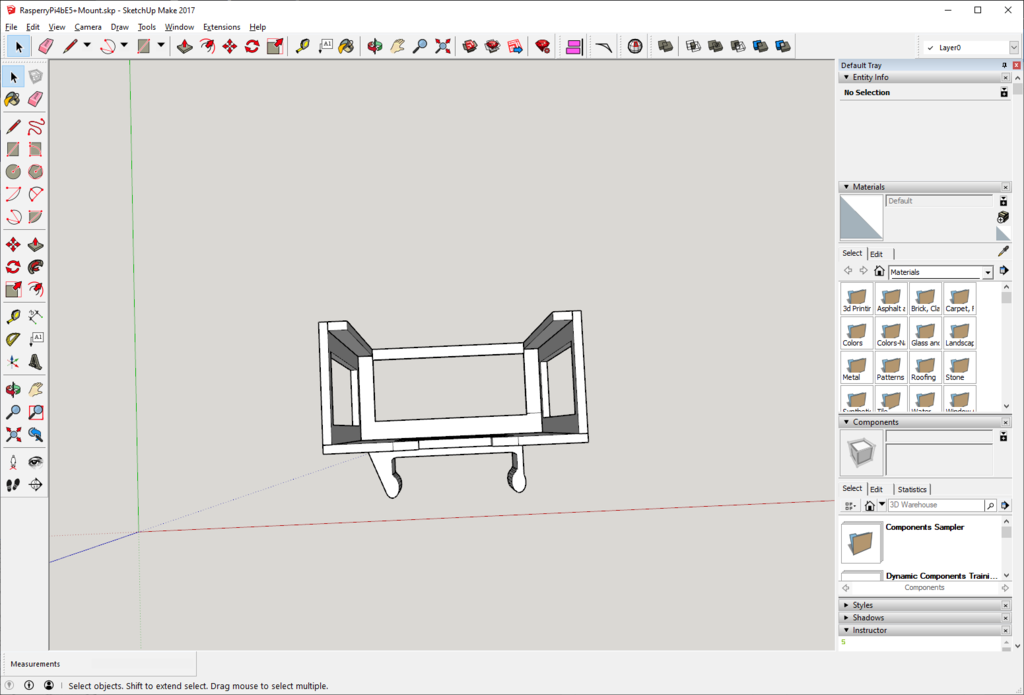
Task: Click the 3D Warehouse search button
Action: point(989,505)
